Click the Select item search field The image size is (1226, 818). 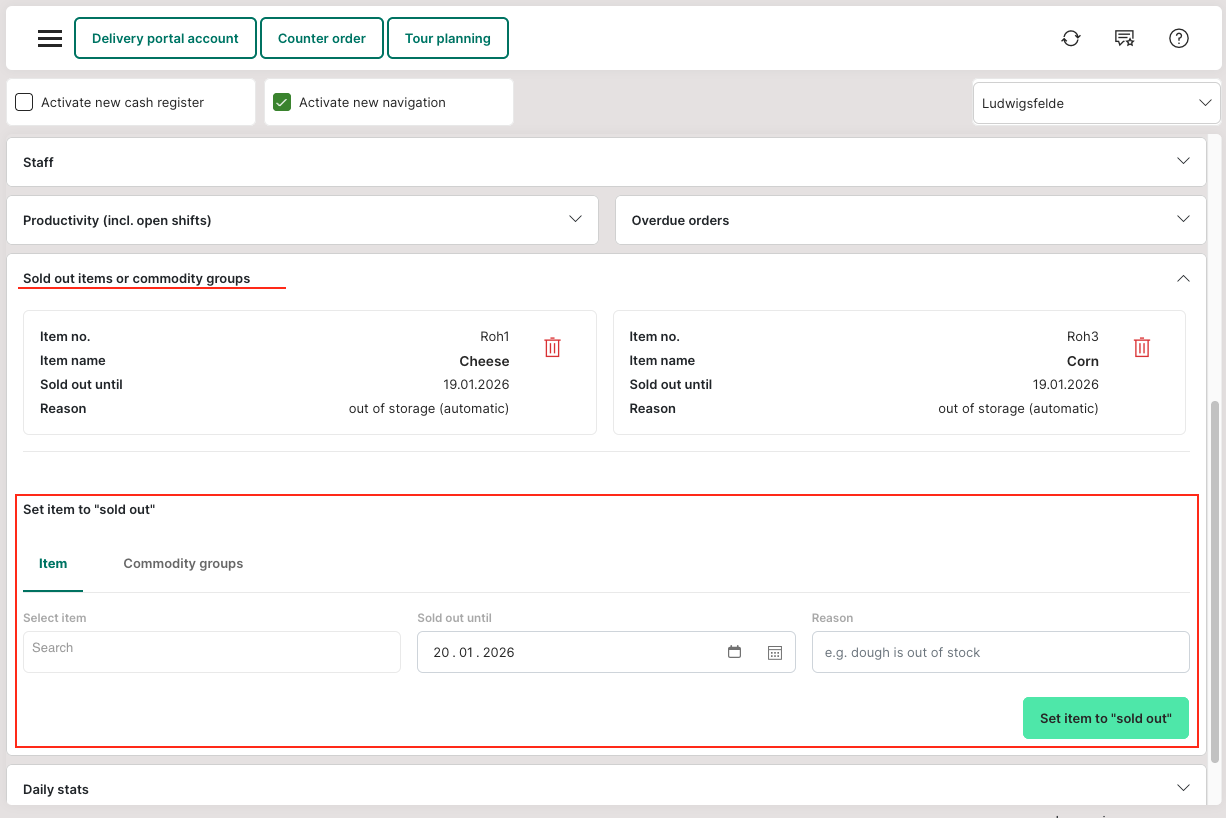pos(211,652)
